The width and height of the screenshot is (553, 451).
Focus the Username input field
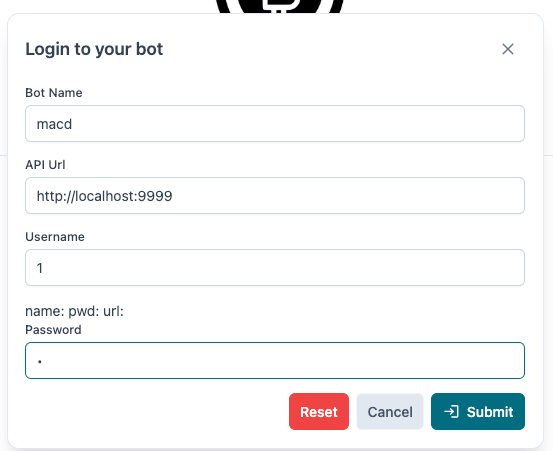click(x=275, y=267)
